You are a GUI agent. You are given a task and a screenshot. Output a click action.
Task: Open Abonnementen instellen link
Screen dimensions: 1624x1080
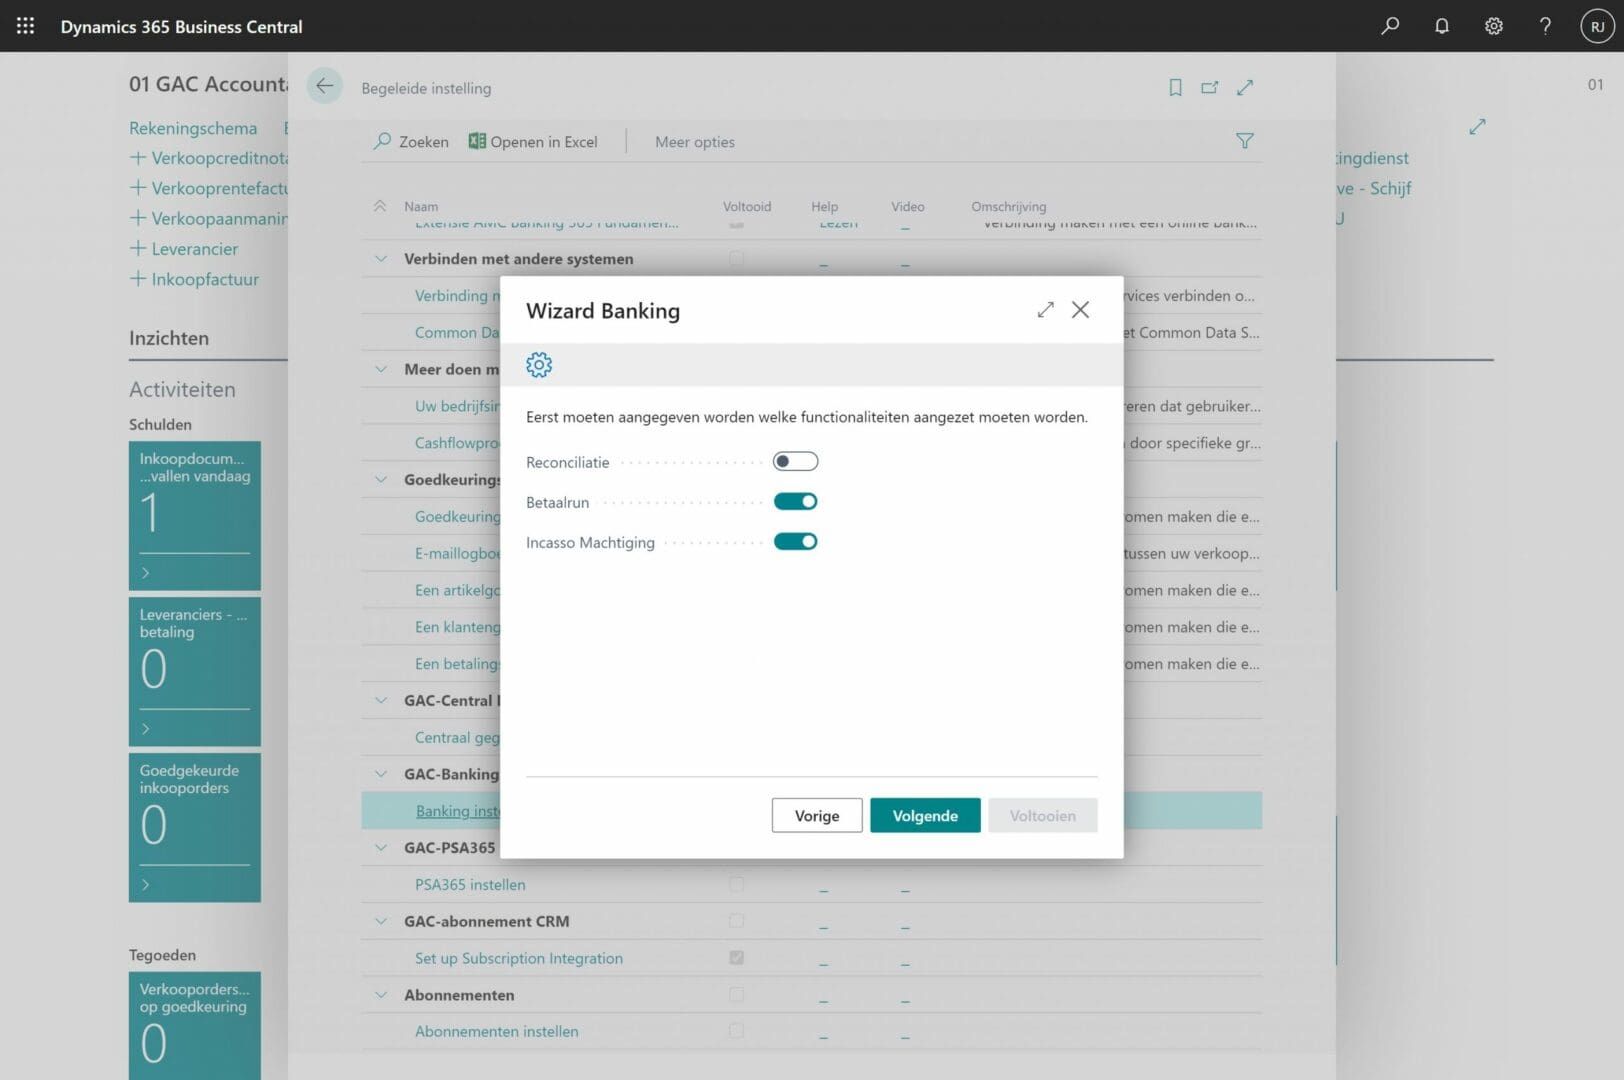pyautogui.click(x=496, y=1031)
